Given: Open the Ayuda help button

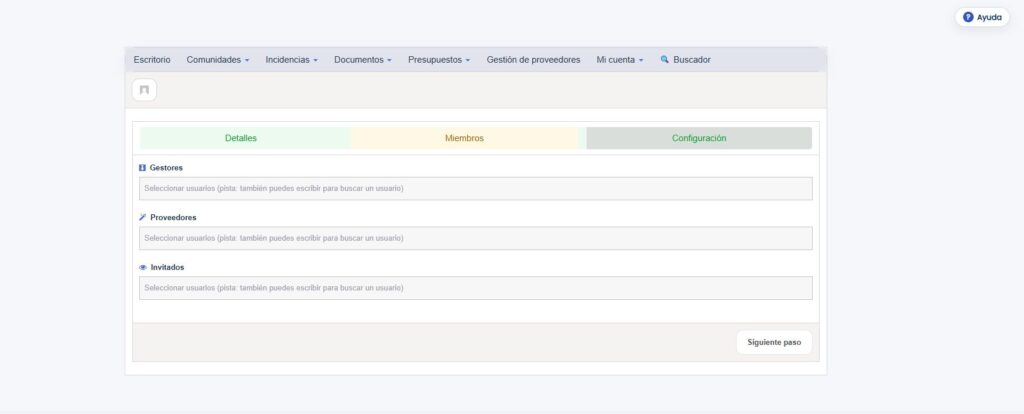Looking at the screenshot, I should tap(982, 18).
